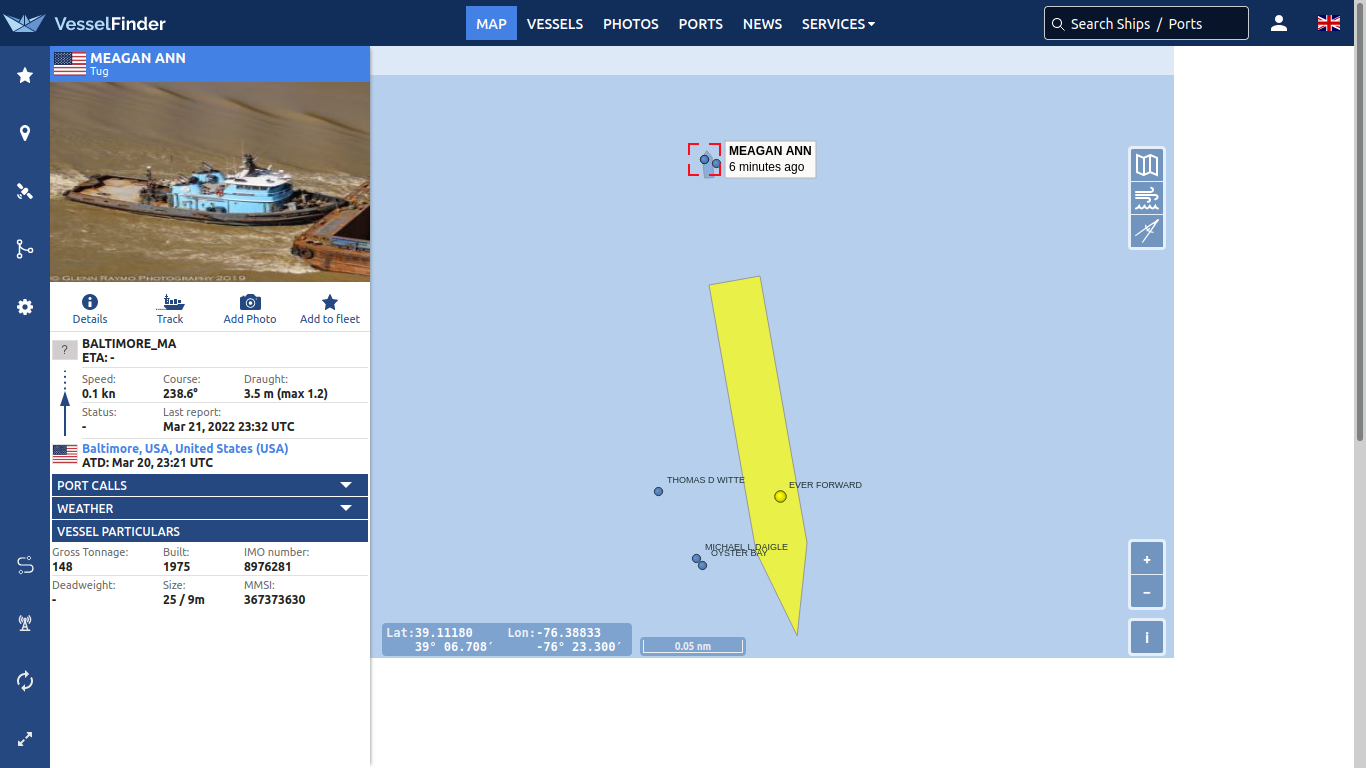Select the distance measure tool icon

1147,231
